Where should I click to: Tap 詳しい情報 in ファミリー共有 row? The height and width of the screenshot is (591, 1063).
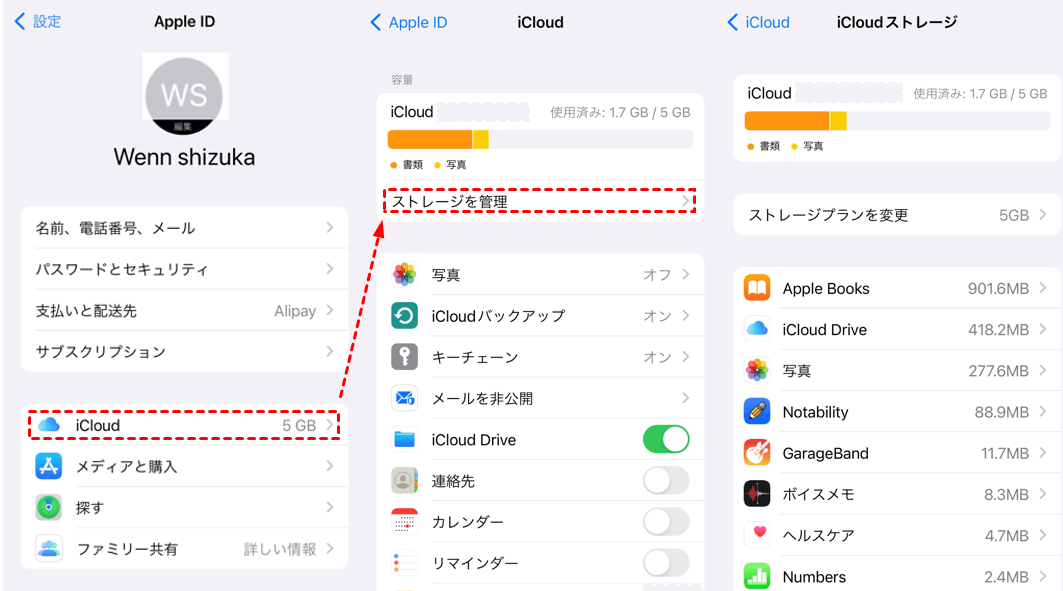click(280, 549)
